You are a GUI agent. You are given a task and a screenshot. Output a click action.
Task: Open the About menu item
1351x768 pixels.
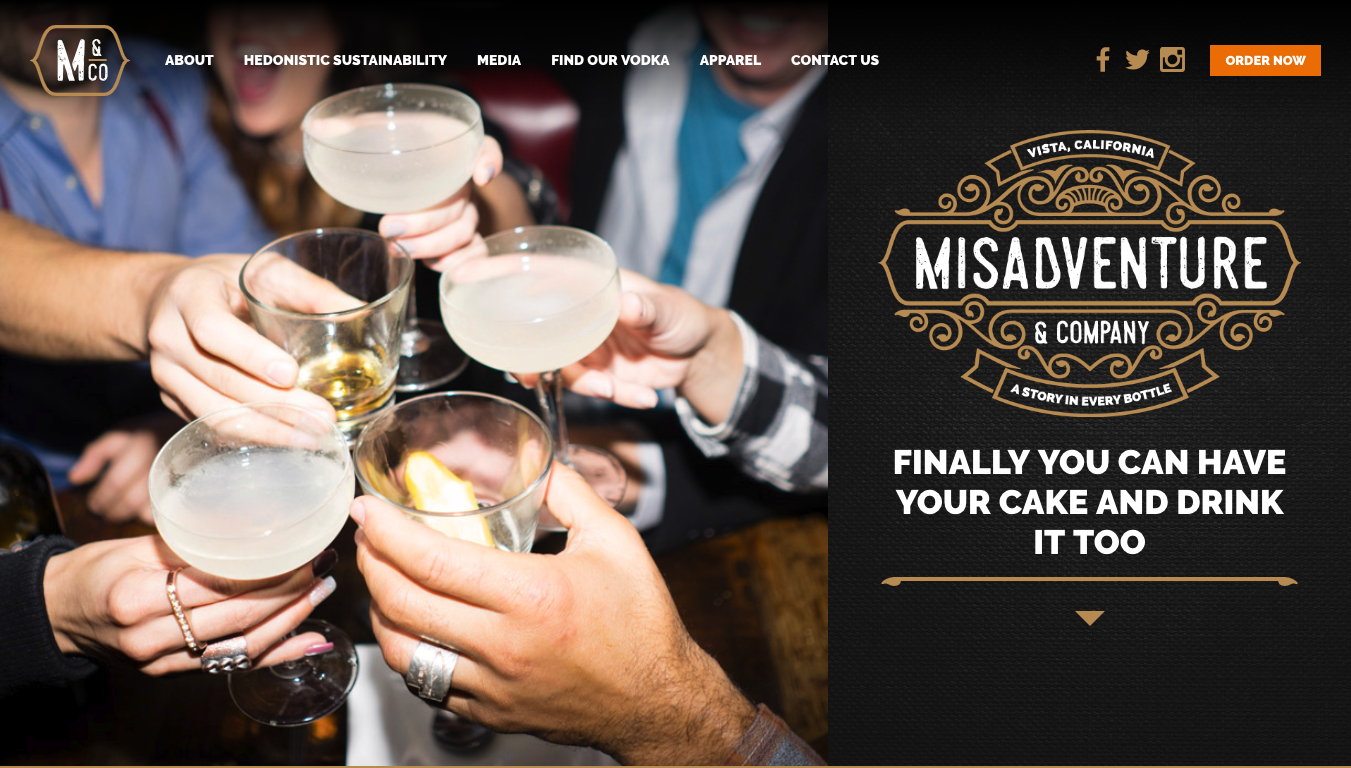coord(189,60)
